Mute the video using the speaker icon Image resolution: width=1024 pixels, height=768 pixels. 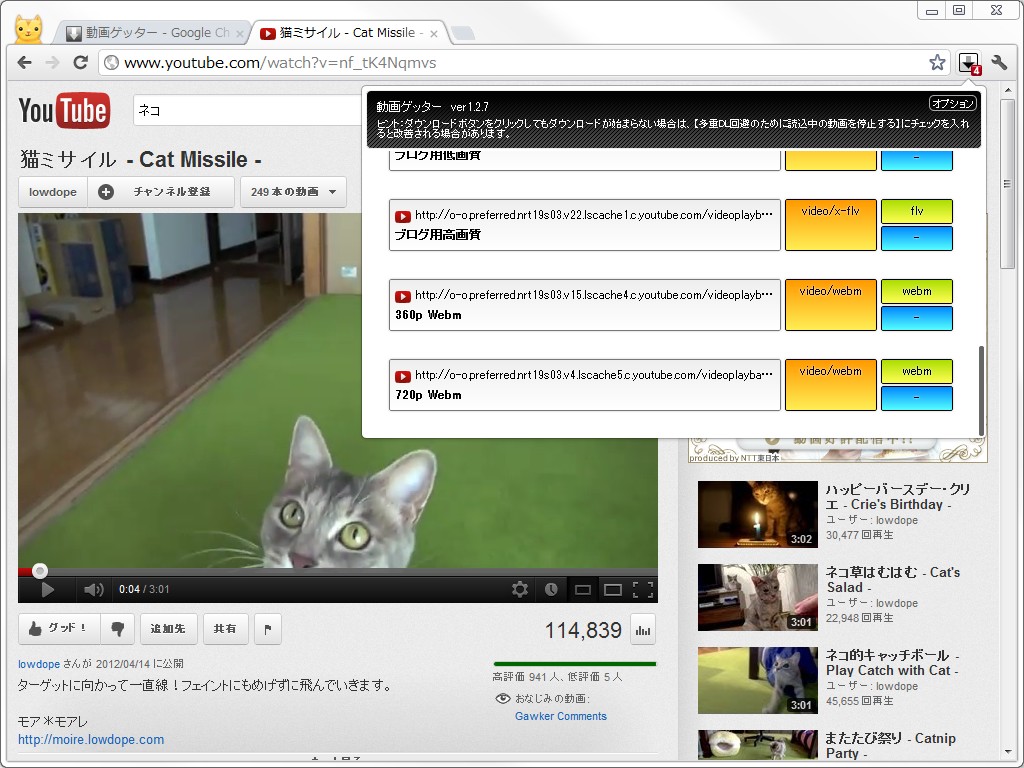(x=93, y=590)
